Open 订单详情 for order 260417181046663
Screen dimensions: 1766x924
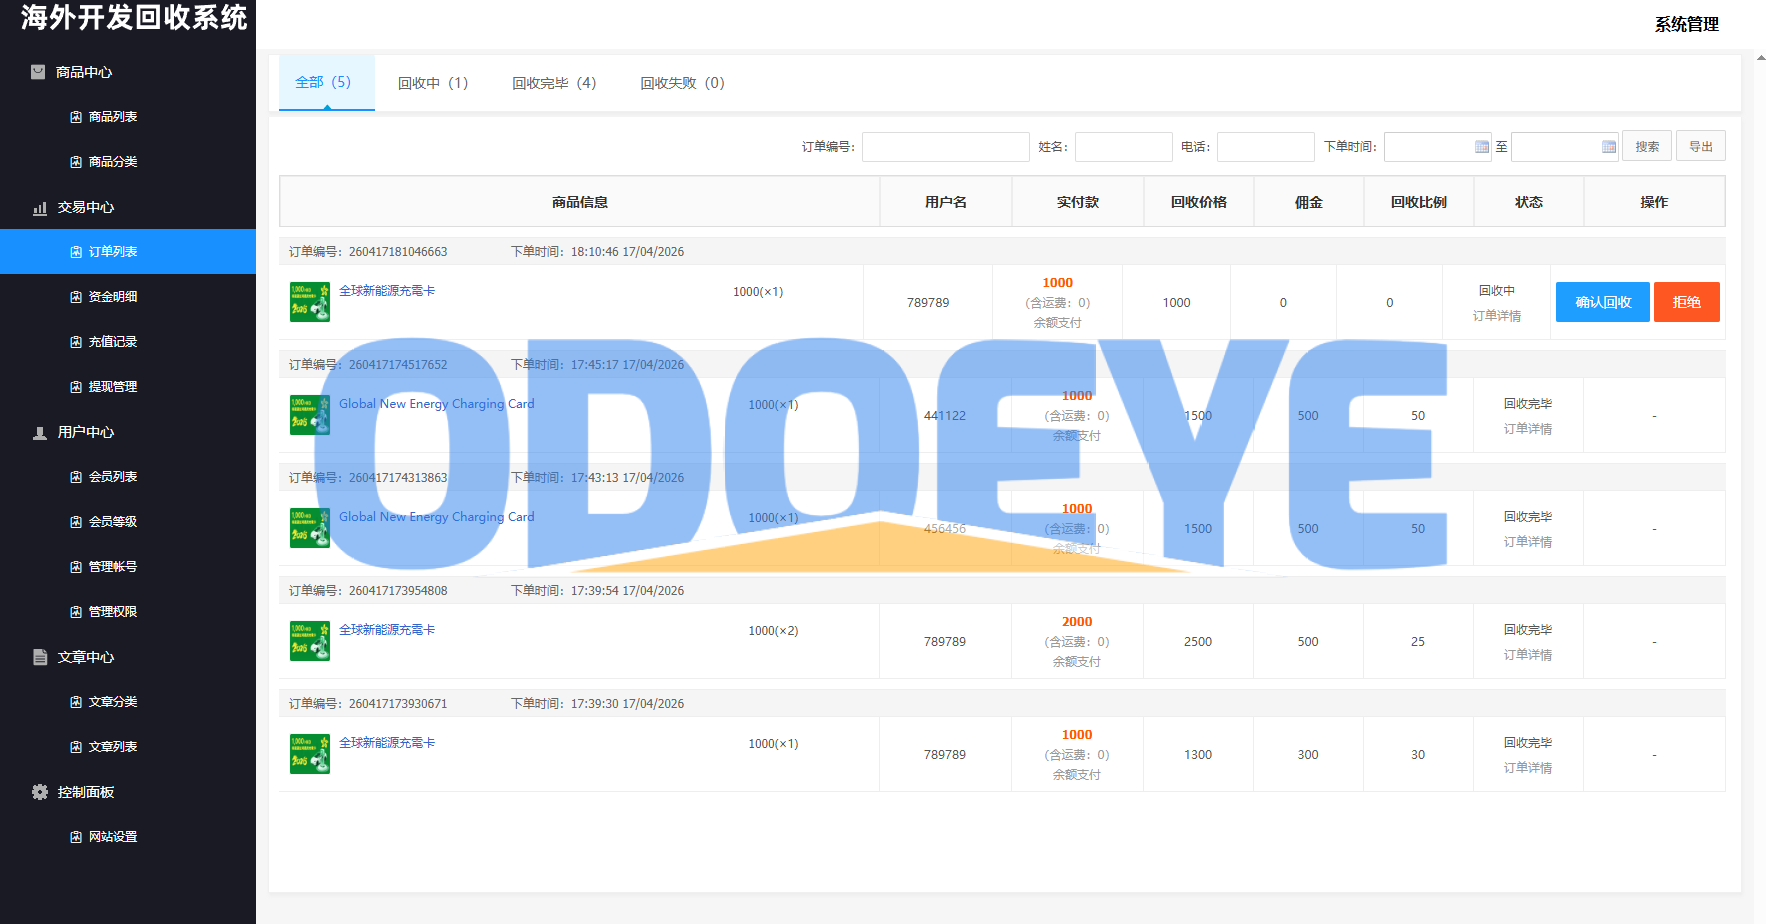(1497, 316)
